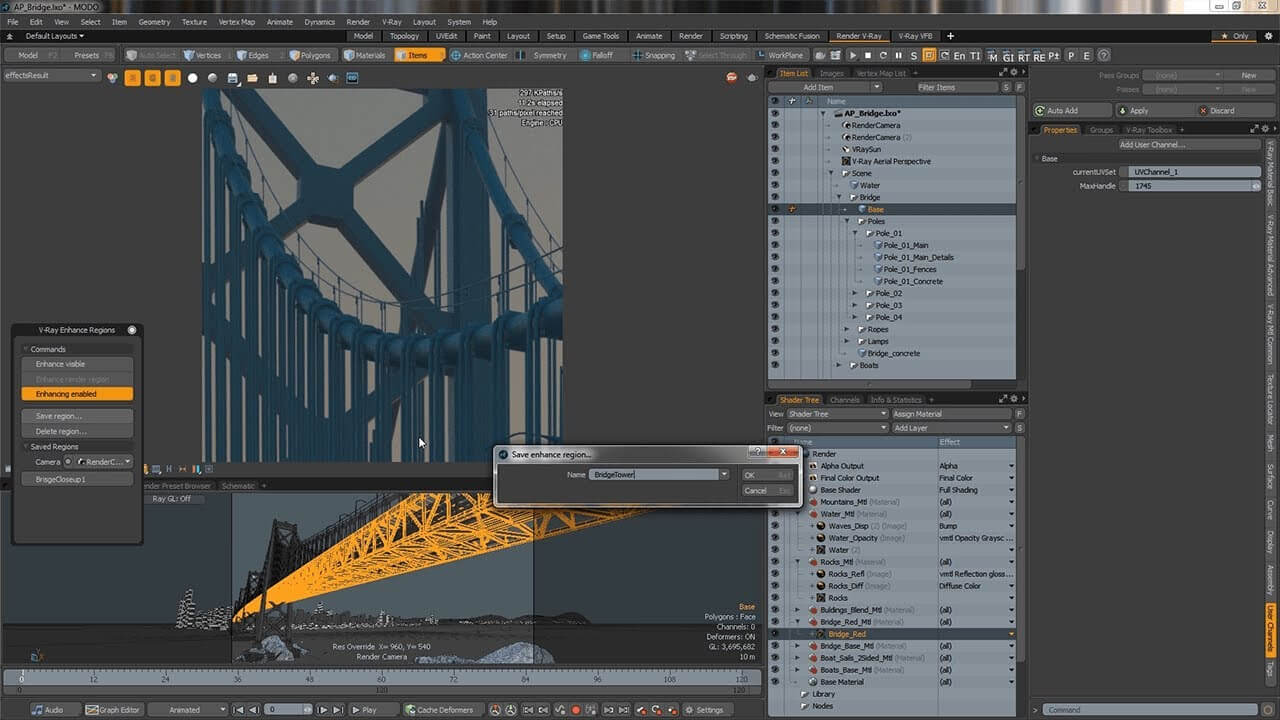Select Polygons selection mode
Image resolution: width=1280 pixels, height=720 pixels.
click(310, 55)
